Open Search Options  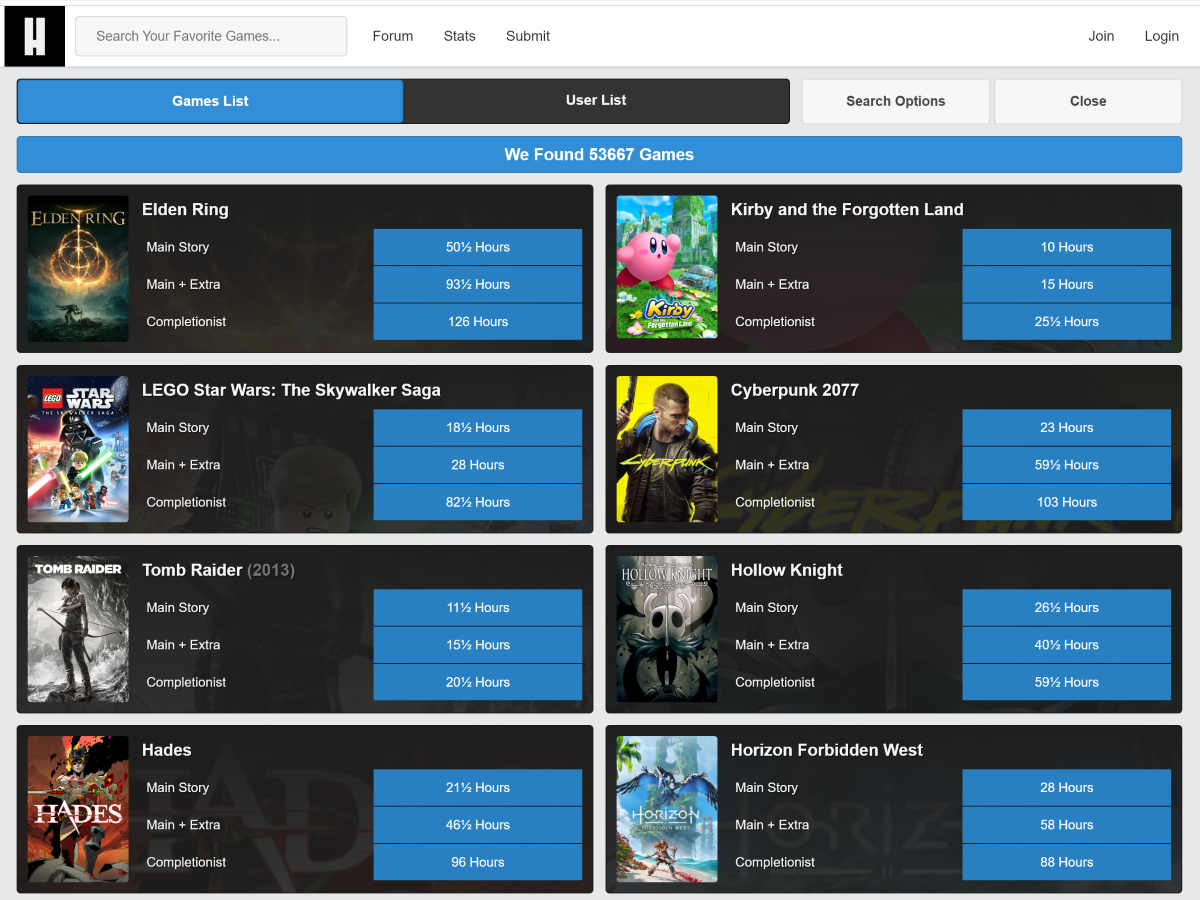coord(896,101)
